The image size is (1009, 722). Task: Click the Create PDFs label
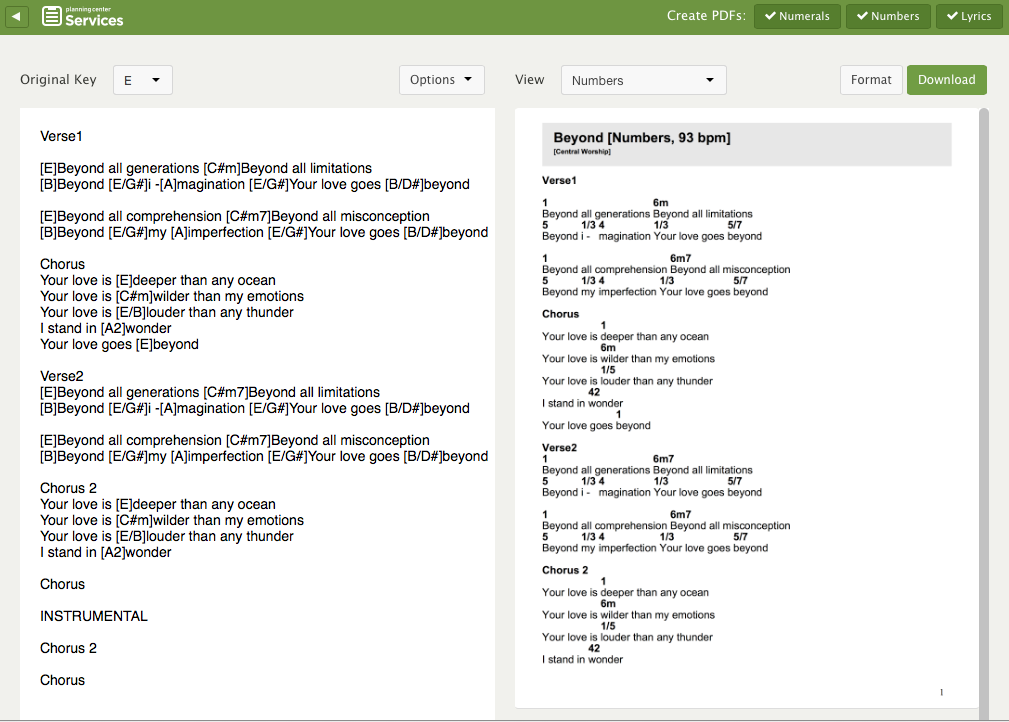pyautogui.click(x=706, y=16)
